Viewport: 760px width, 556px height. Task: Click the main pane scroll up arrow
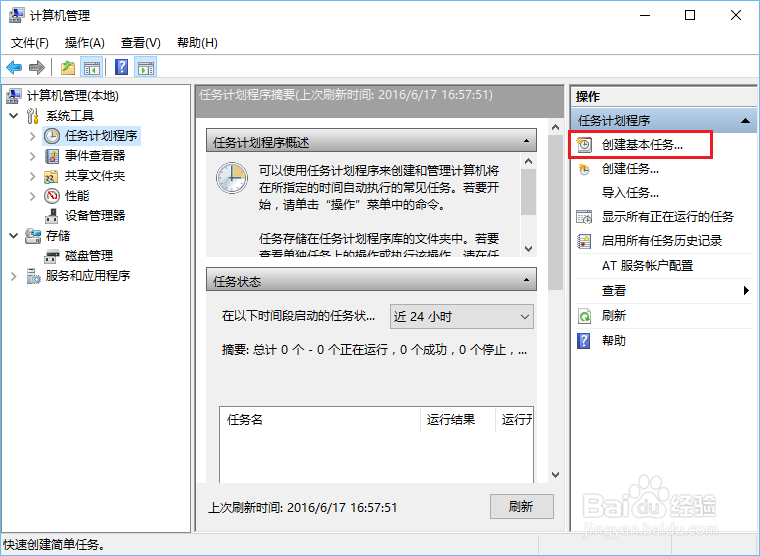tap(555, 127)
